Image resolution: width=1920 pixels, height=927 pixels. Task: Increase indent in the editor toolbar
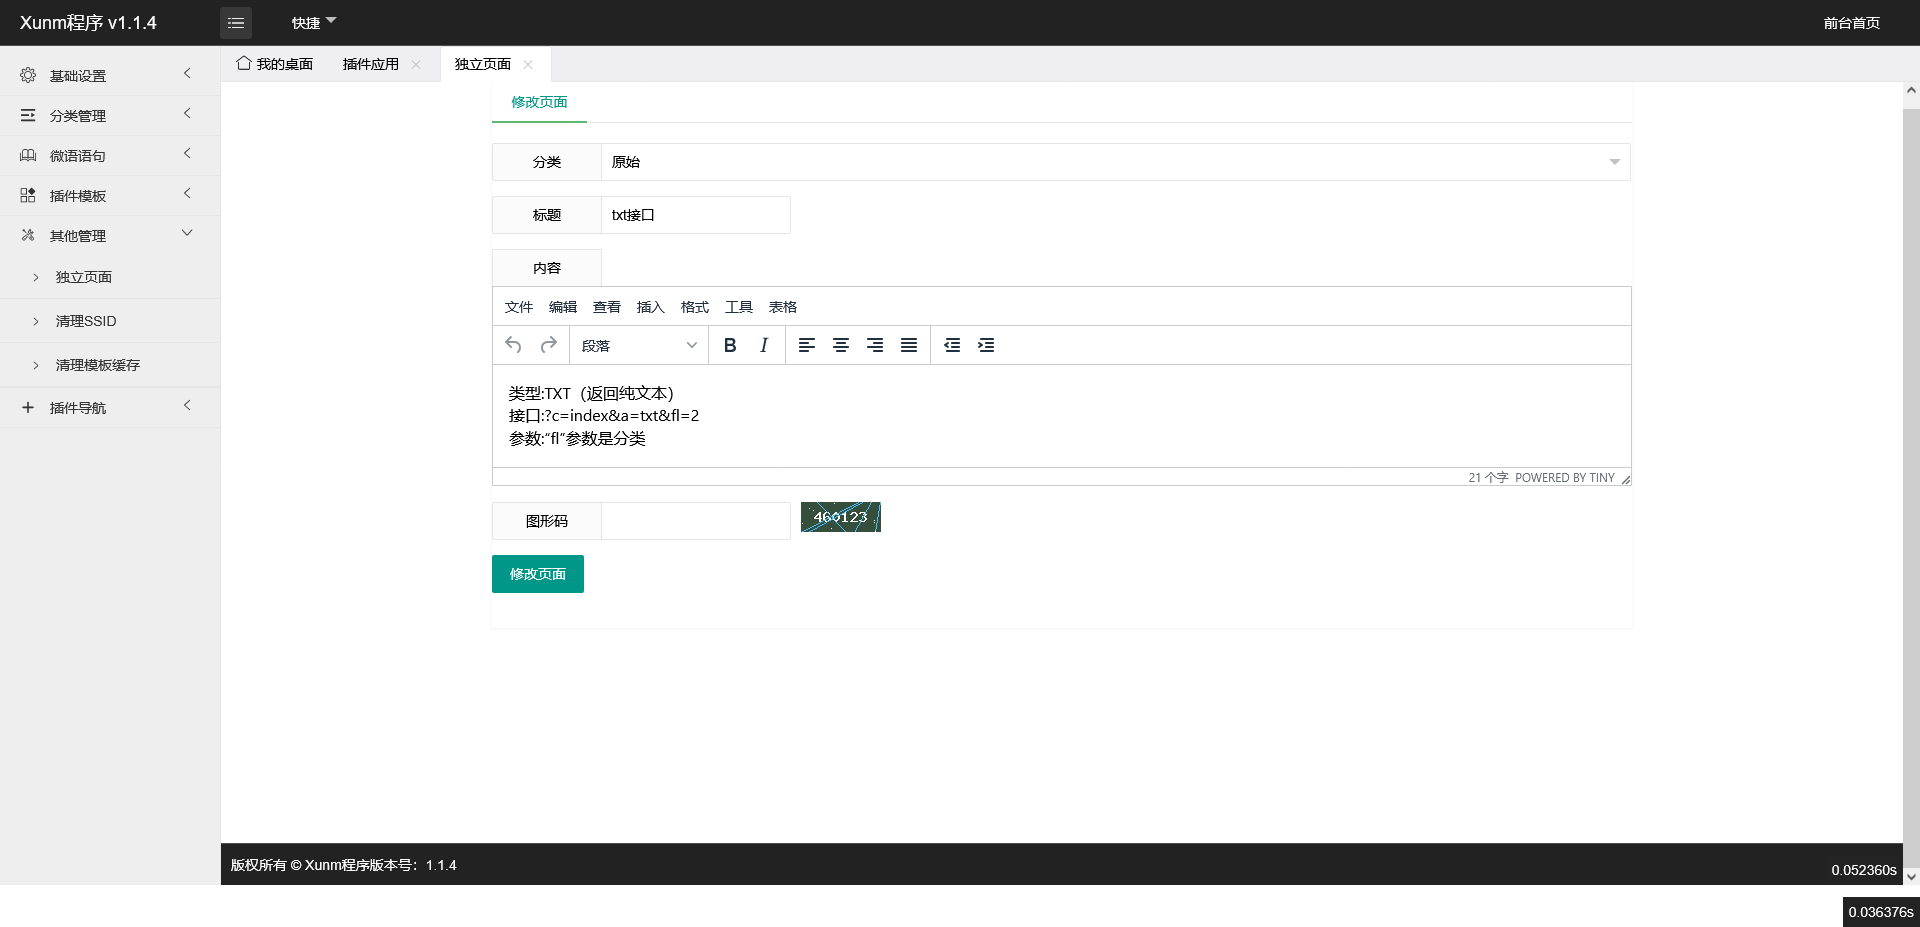click(986, 345)
